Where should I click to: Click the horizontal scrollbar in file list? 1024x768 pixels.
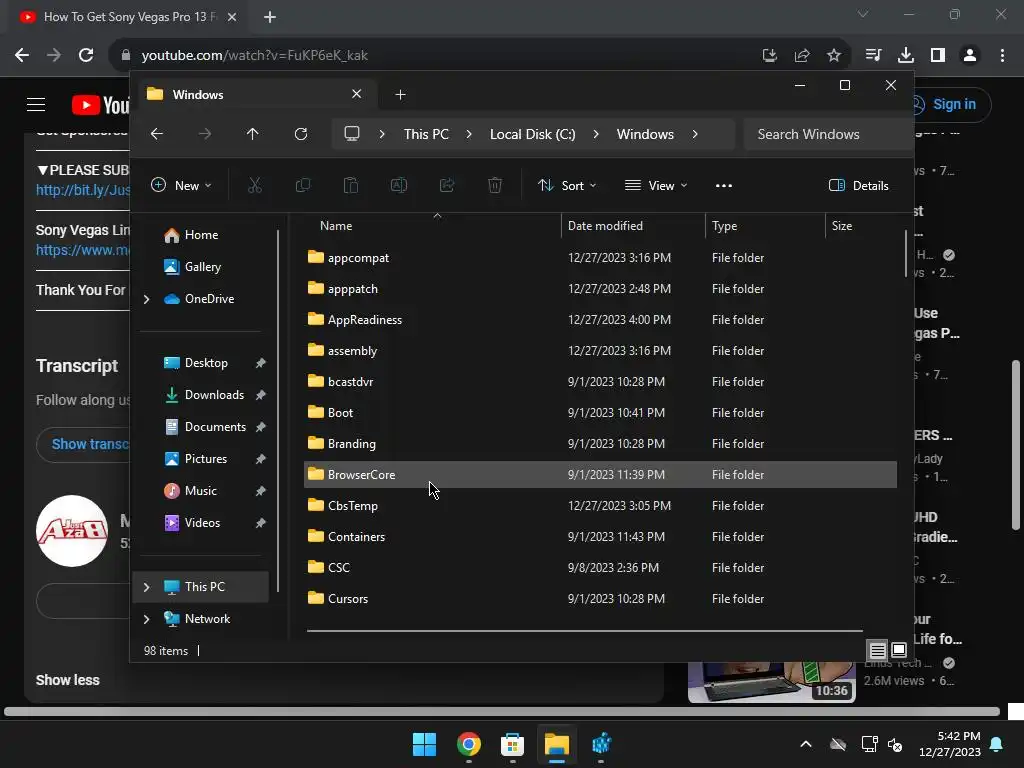584,632
